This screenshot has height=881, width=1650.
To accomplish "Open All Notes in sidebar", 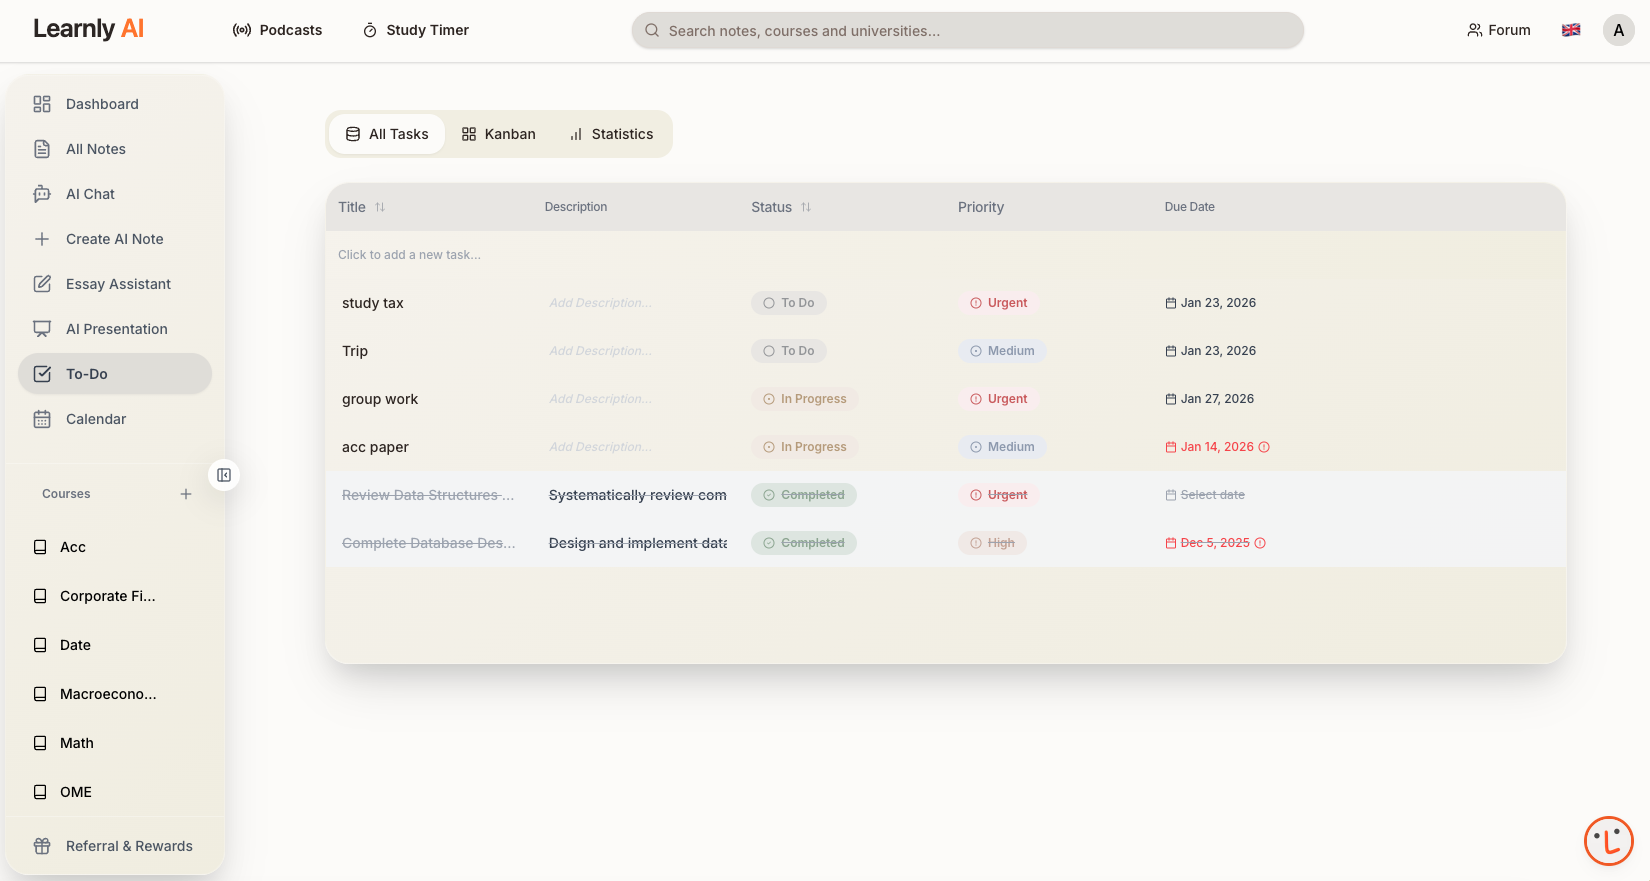I will point(115,149).
